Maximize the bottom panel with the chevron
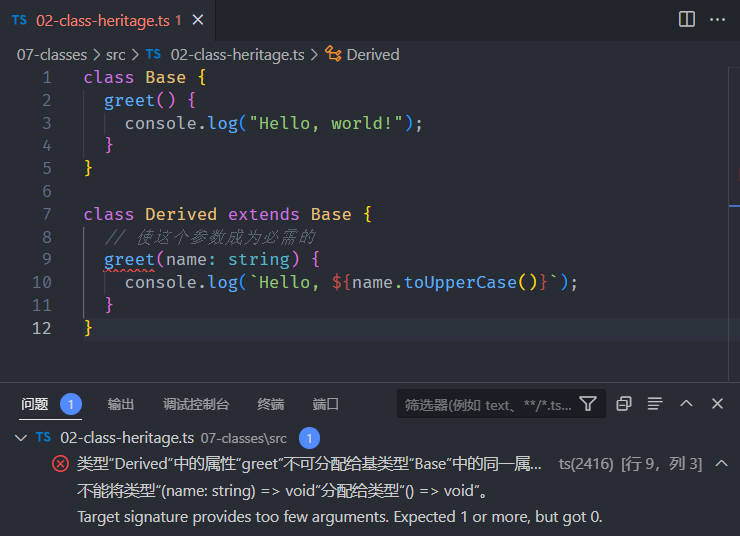The height and width of the screenshot is (536, 740). (x=686, y=403)
